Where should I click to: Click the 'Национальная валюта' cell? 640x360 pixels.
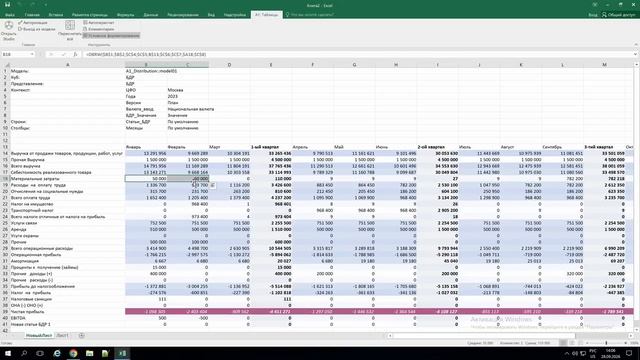click(190, 109)
